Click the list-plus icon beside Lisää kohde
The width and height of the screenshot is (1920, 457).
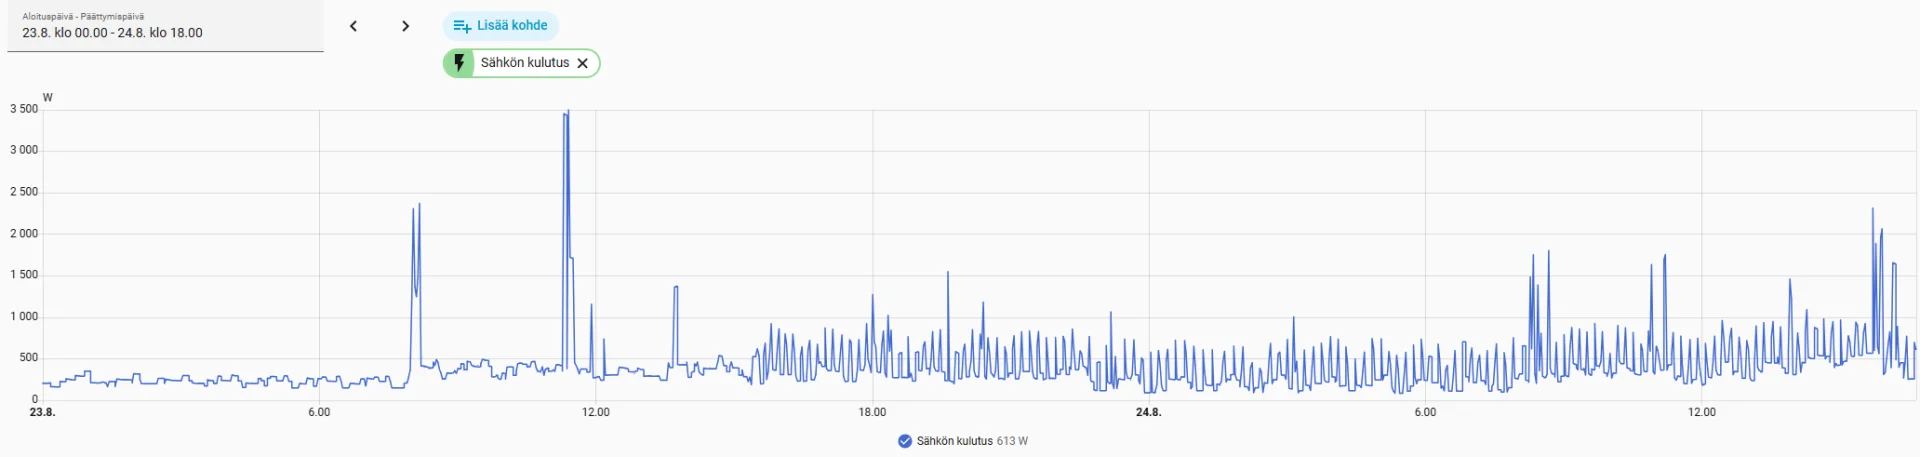point(462,26)
